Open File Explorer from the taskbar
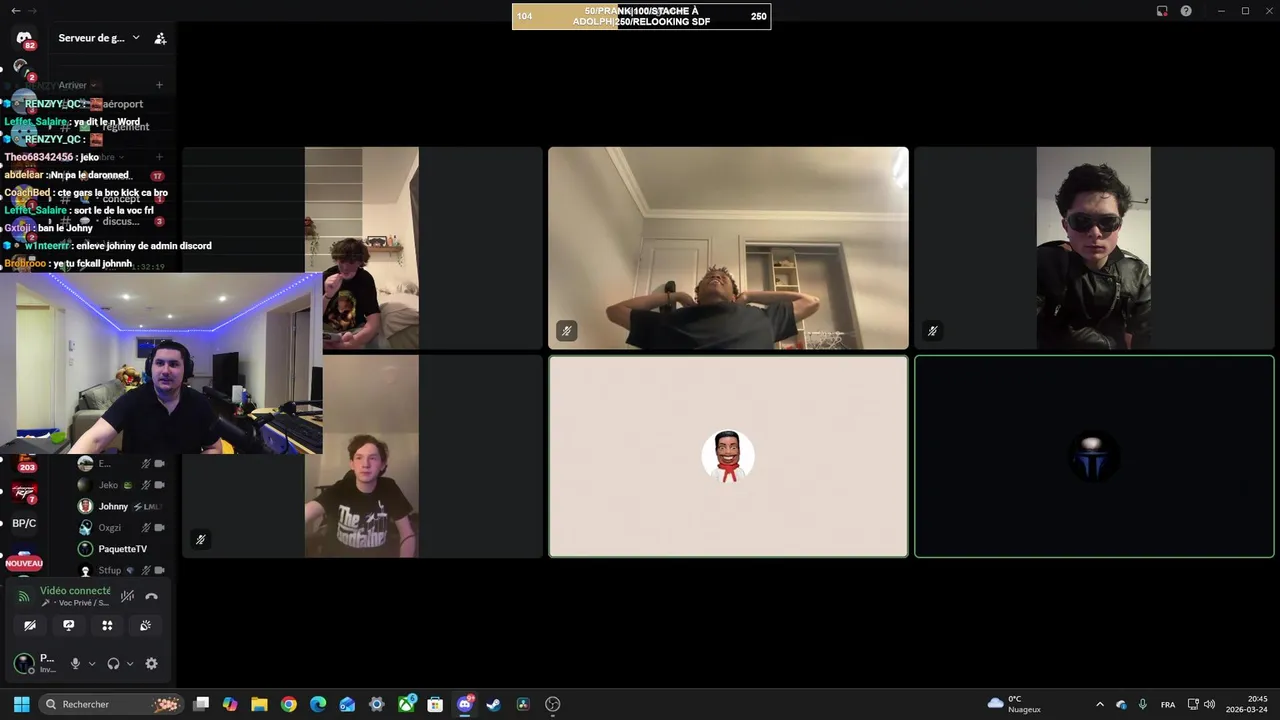The width and height of the screenshot is (1280, 720). click(259, 704)
